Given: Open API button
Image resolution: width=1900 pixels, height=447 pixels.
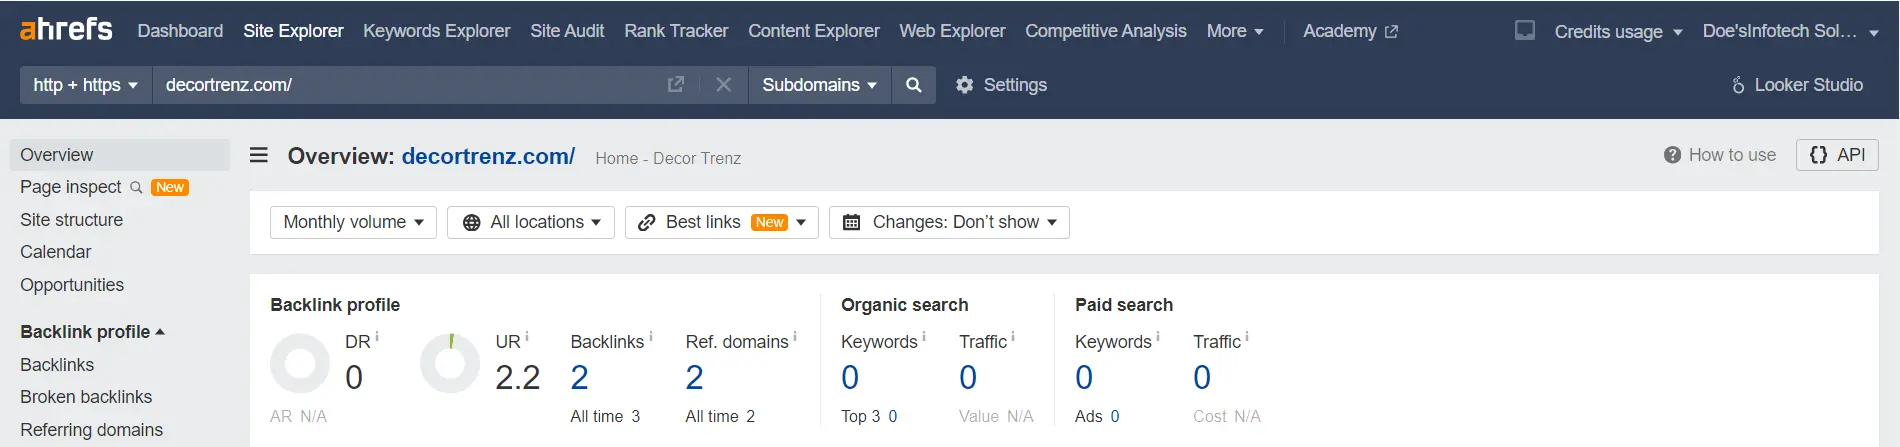Looking at the screenshot, I should tap(1837, 155).
